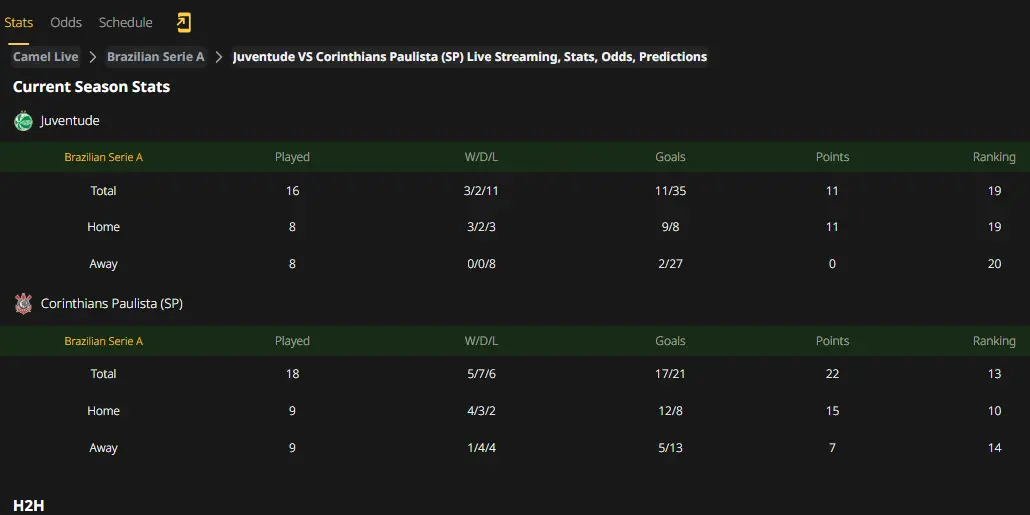Click the Juventude team name
This screenshot has height=515, width=1030.
(70, 121)
